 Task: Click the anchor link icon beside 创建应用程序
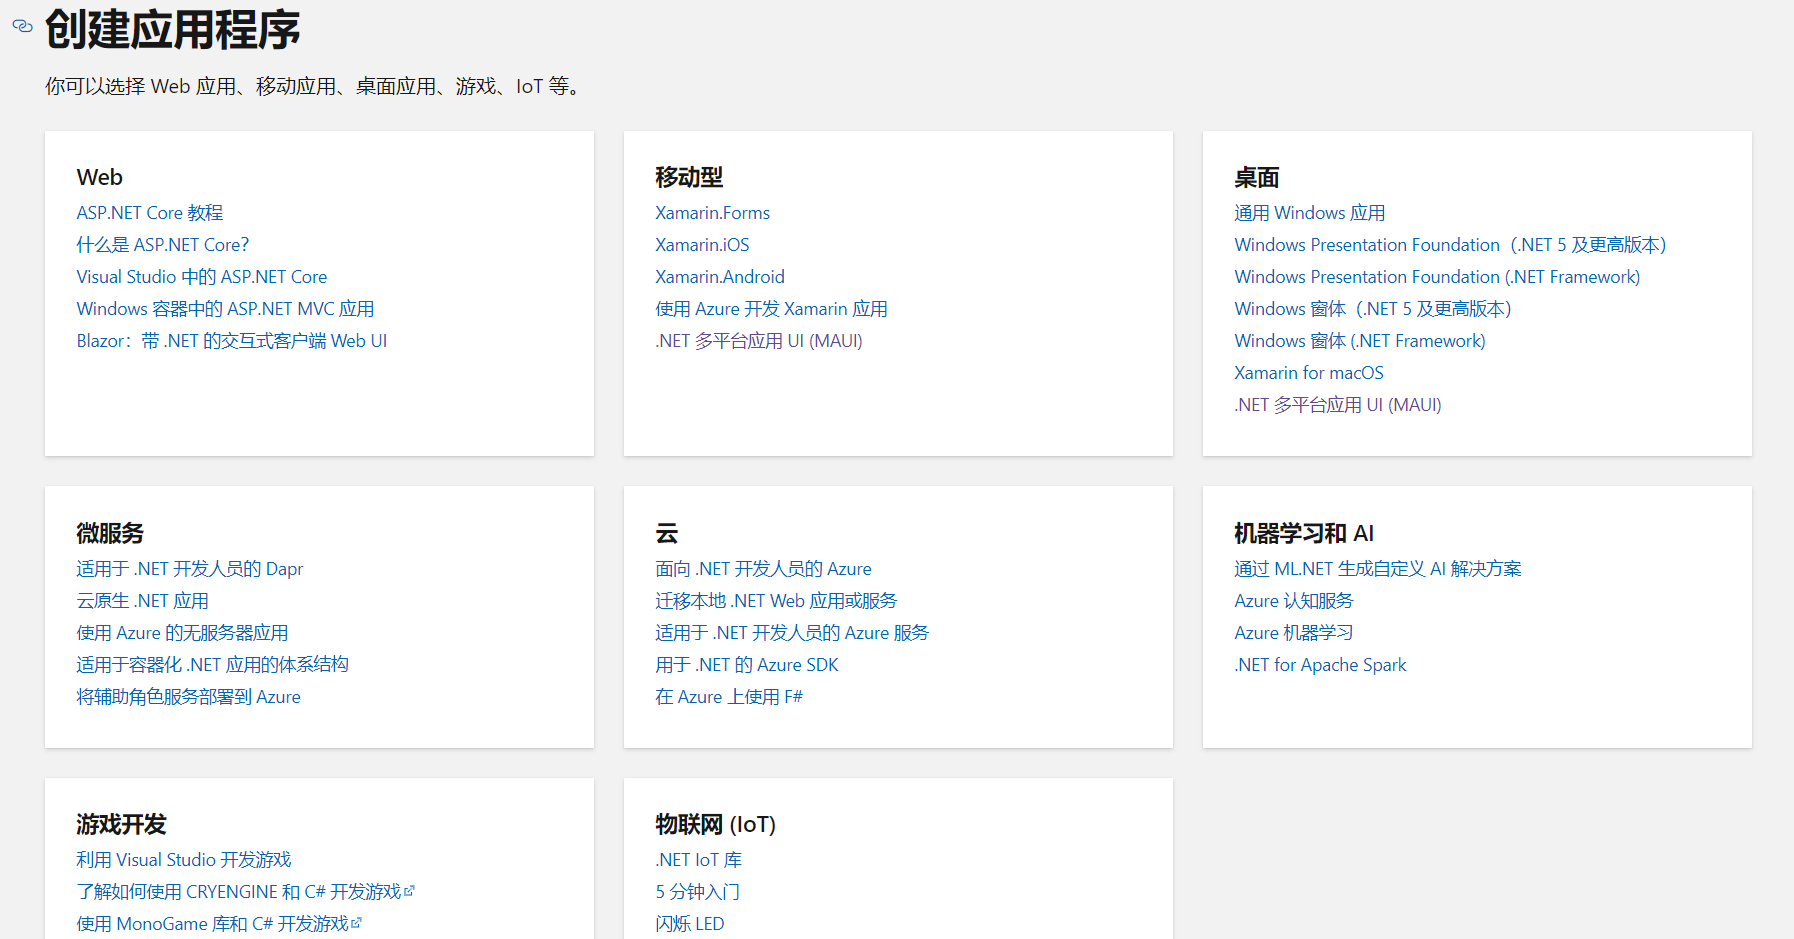22,26
